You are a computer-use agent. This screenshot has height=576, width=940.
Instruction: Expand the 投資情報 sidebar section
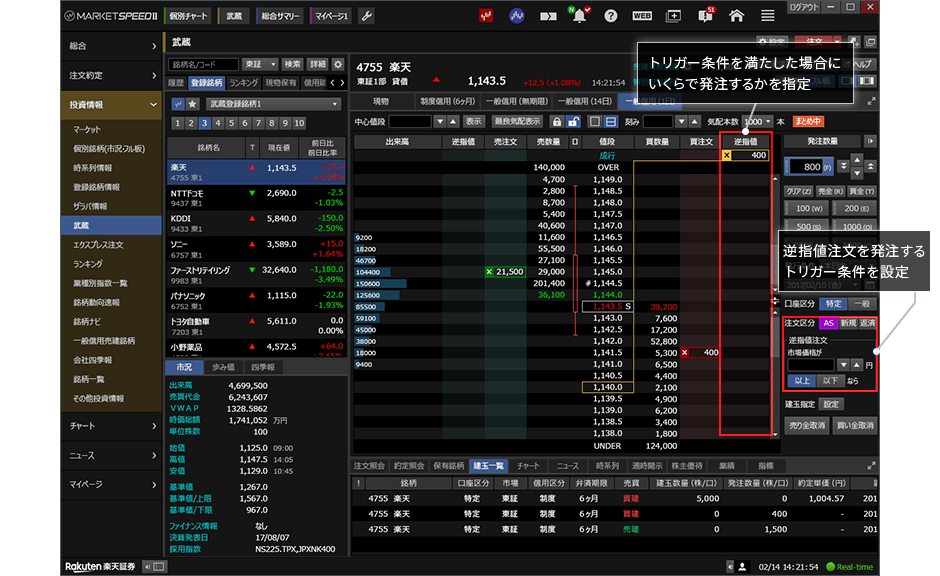click(x=81, y=104)
